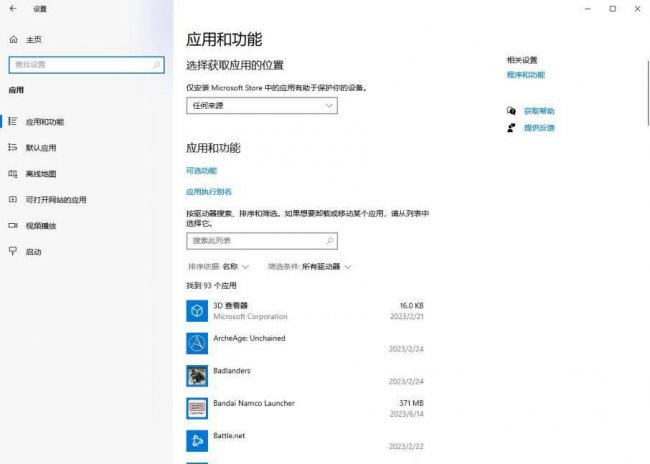This screenshot has width=650, height=464.
Task: Minimize the 设置 window
Action: pos(587,9)
